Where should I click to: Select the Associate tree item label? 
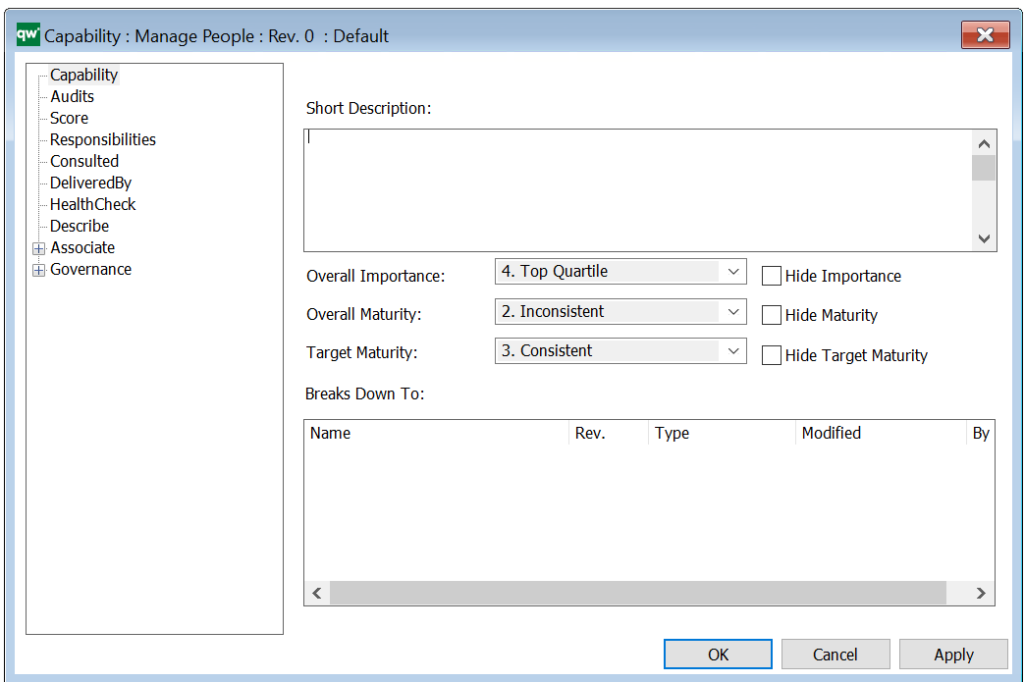pos(83,248)
